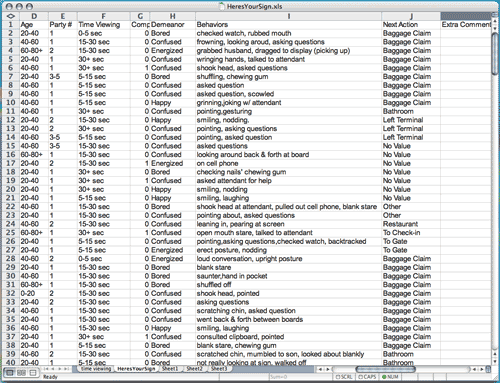The width and height of the screenshot is (500, 383).
Task: Click the horizontal scrollbar thumb
Action: (386, 369)
